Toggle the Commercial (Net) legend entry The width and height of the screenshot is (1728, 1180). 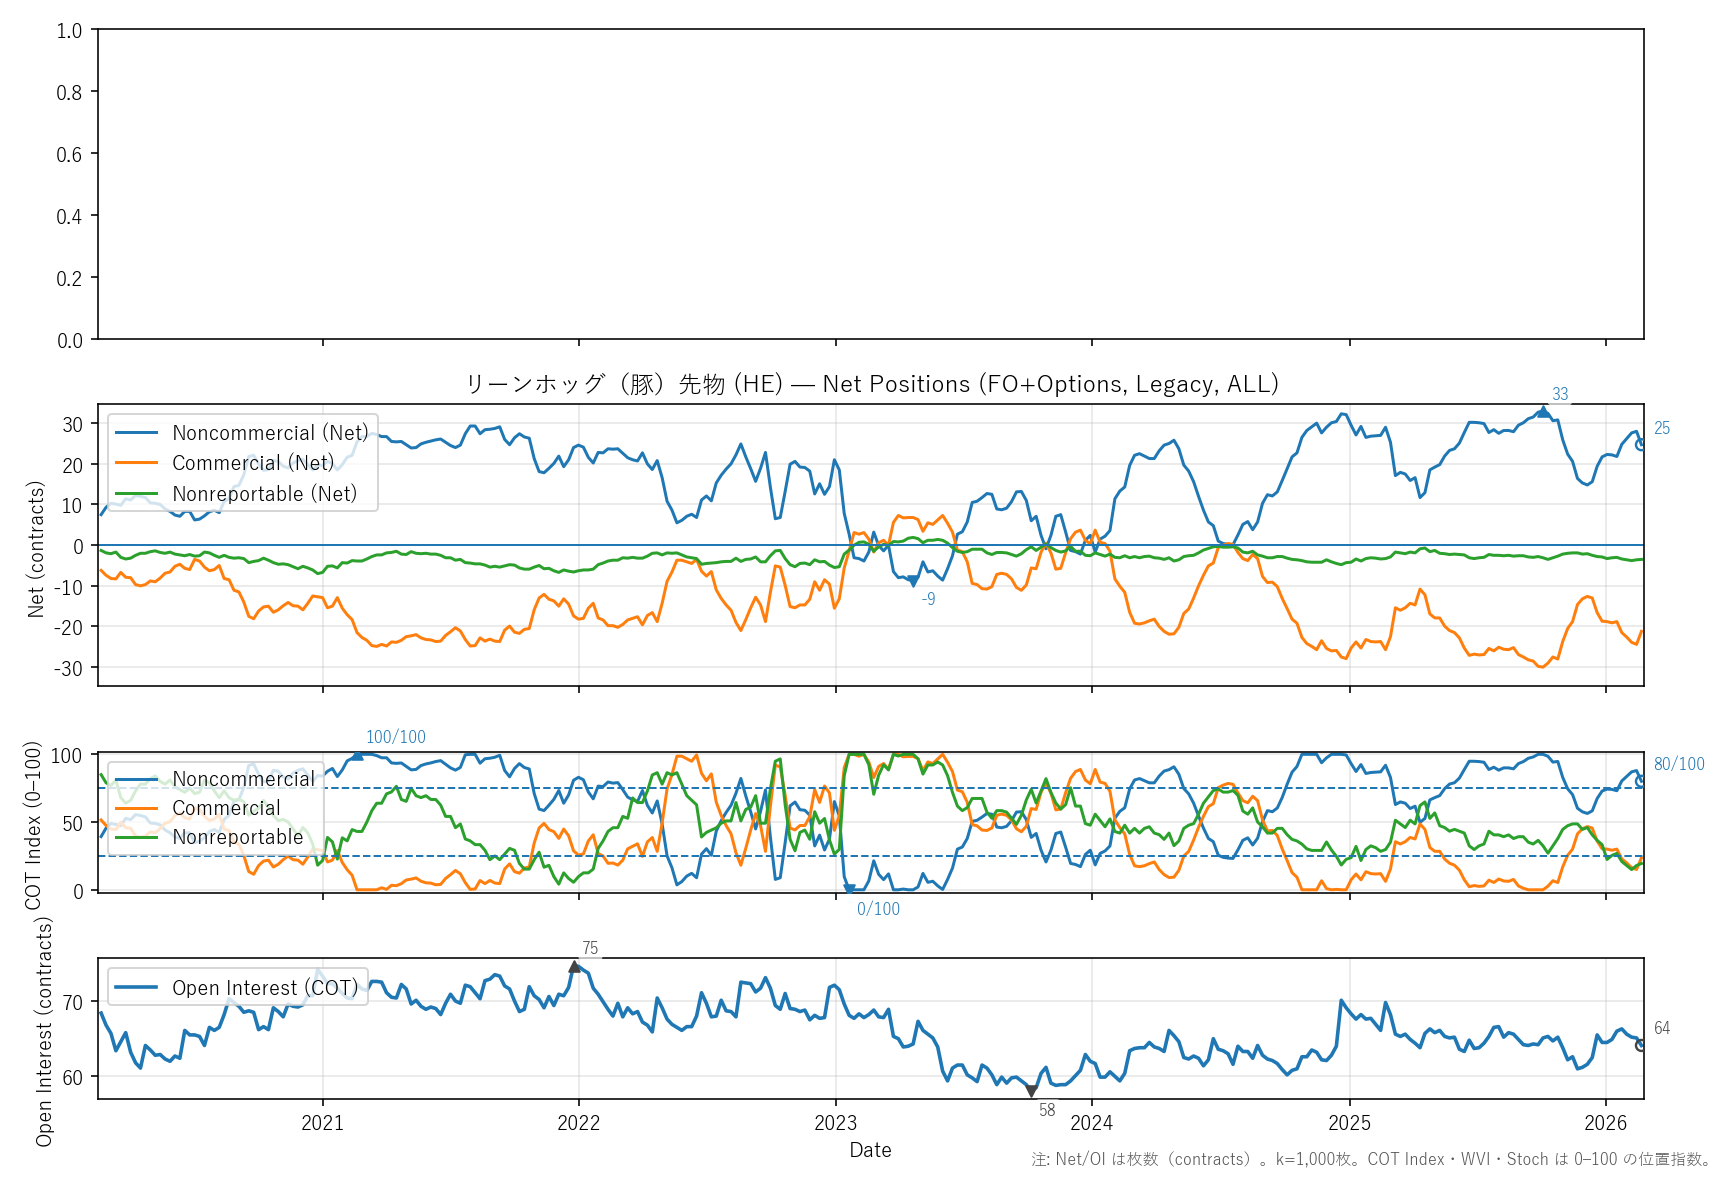pos(253,463)
